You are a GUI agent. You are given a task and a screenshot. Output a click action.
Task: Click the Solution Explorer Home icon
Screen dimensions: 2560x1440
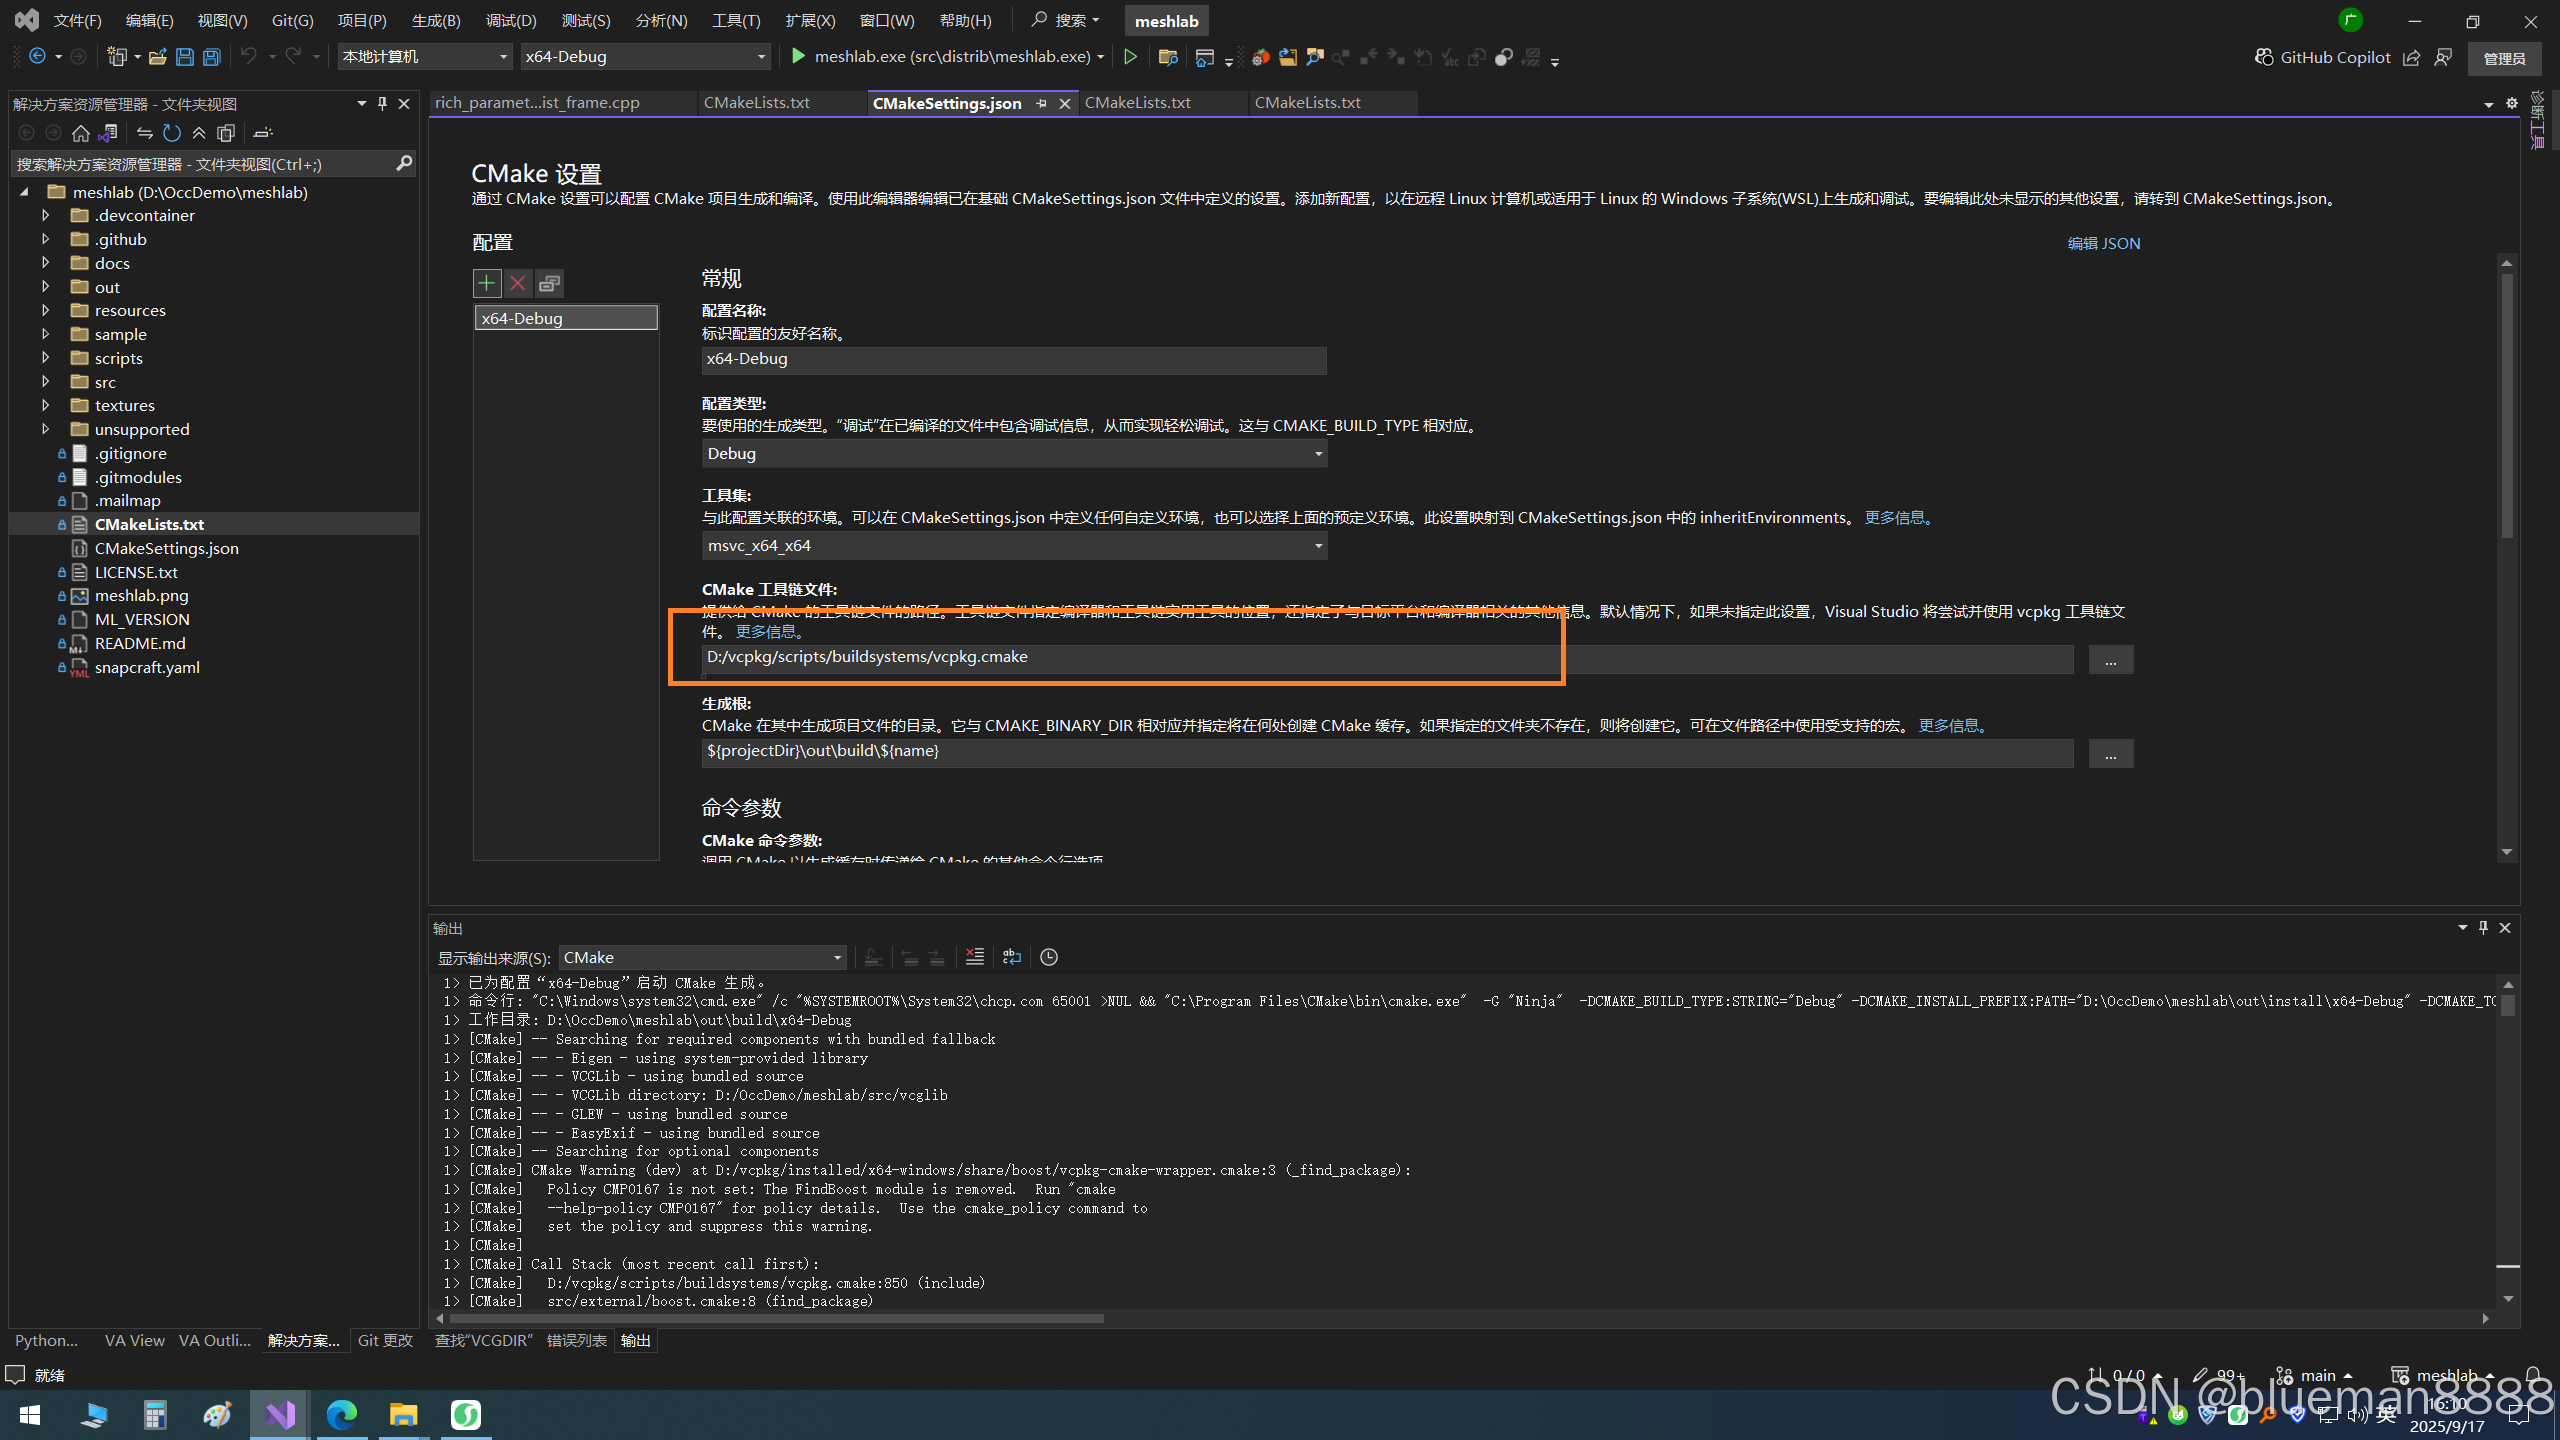coord(81,133)
